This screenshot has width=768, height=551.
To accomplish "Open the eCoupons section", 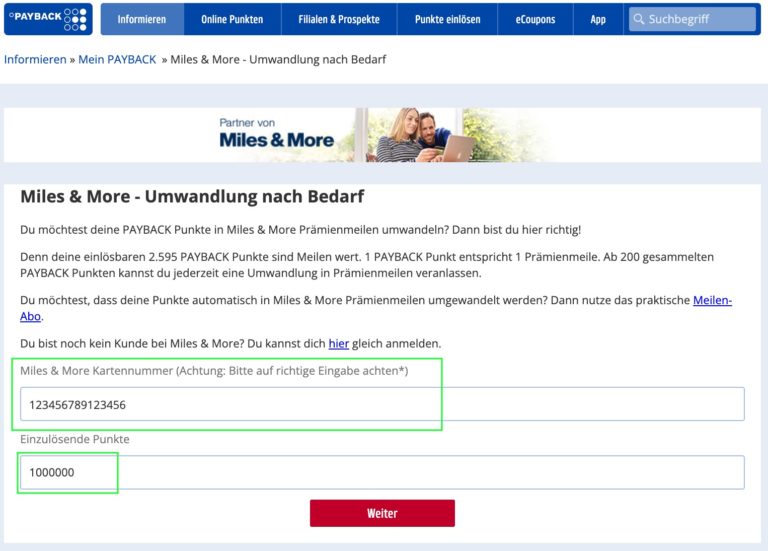I will tap(535, 19).
